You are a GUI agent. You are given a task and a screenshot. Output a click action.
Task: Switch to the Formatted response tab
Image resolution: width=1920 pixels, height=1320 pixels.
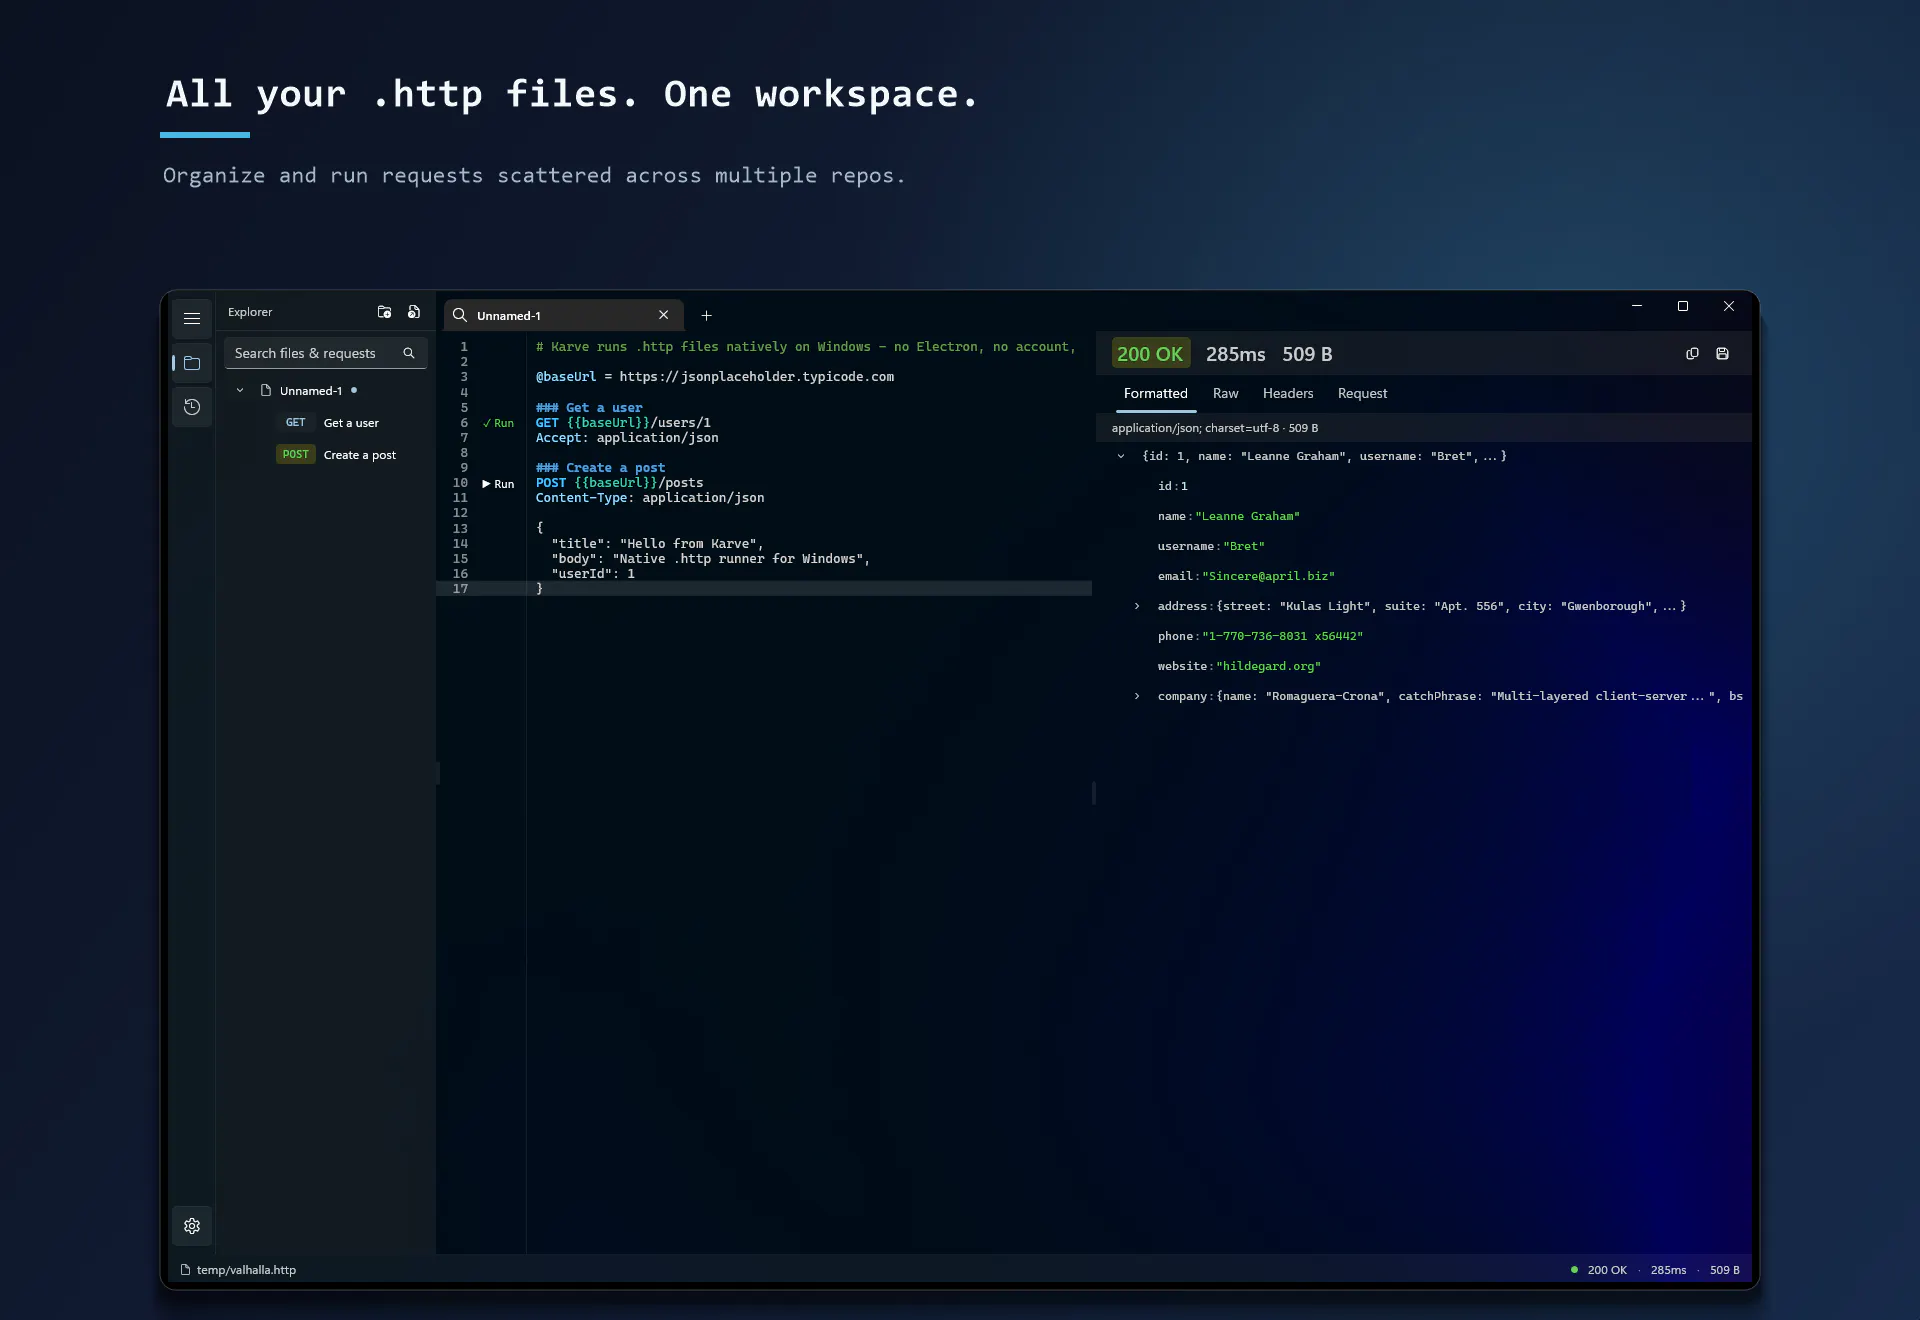pos(1155,394)
